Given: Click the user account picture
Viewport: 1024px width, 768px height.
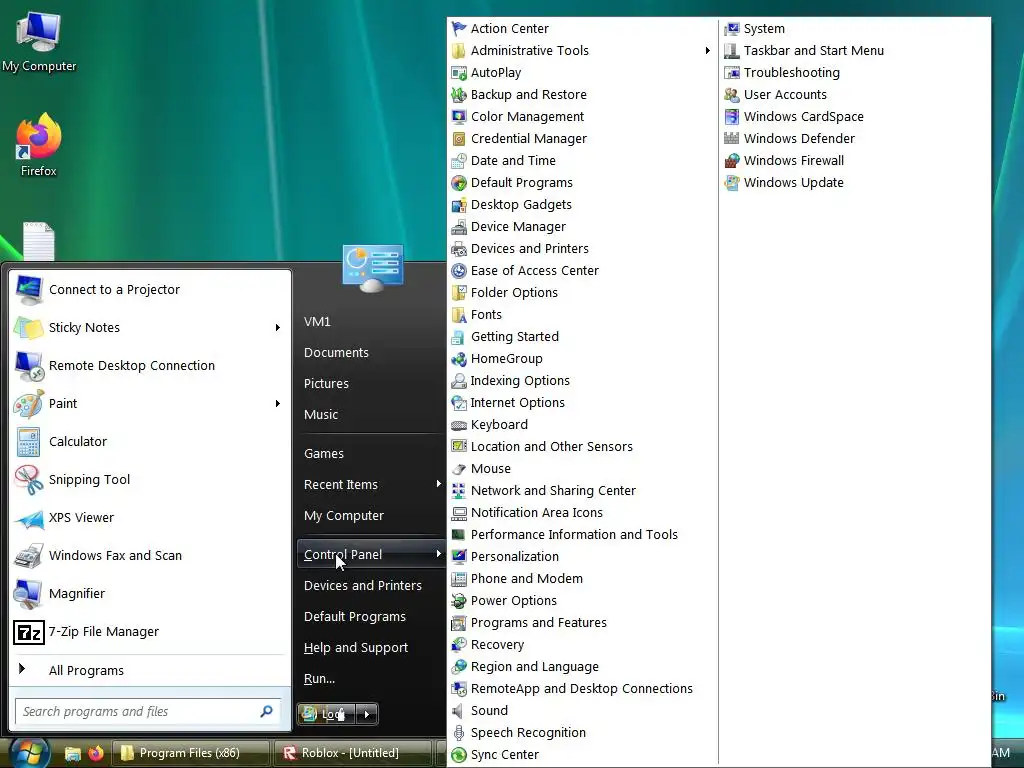Looking at the screenshot, I should [x=372, y=268].
